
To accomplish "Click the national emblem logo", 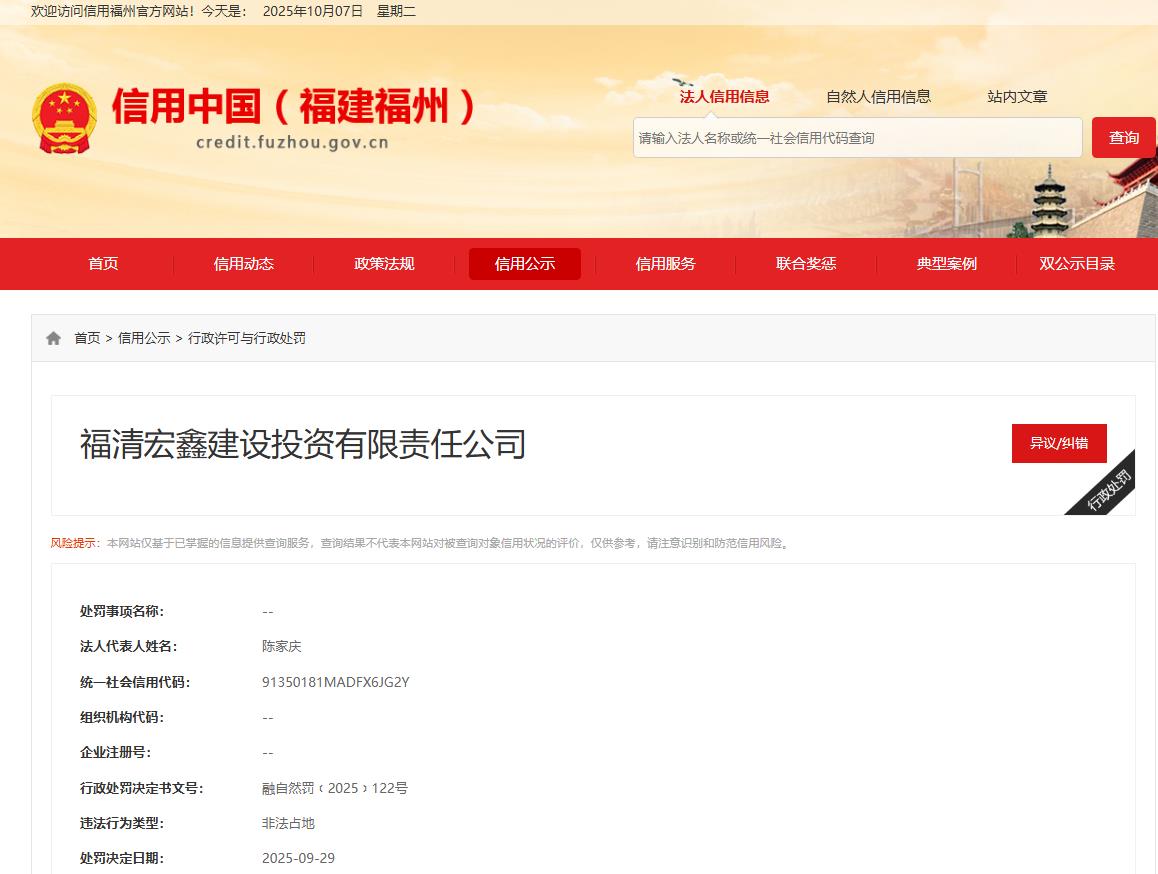I will [x=65, y=118].
